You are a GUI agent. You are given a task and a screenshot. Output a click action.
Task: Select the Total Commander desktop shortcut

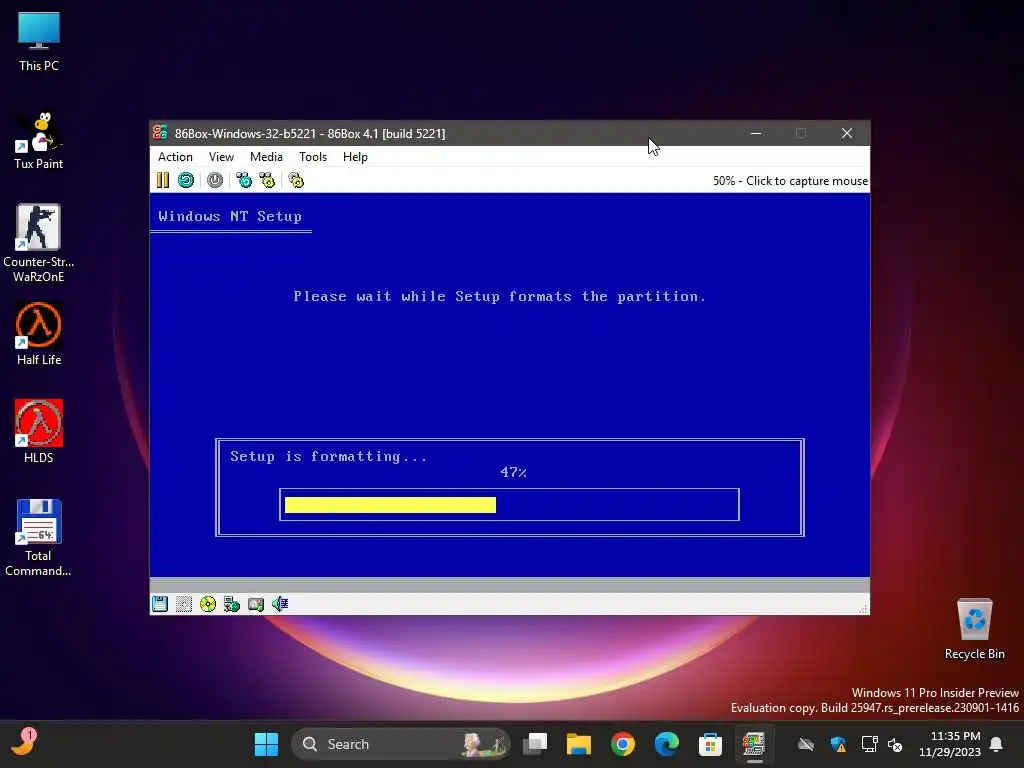[39, 537]
